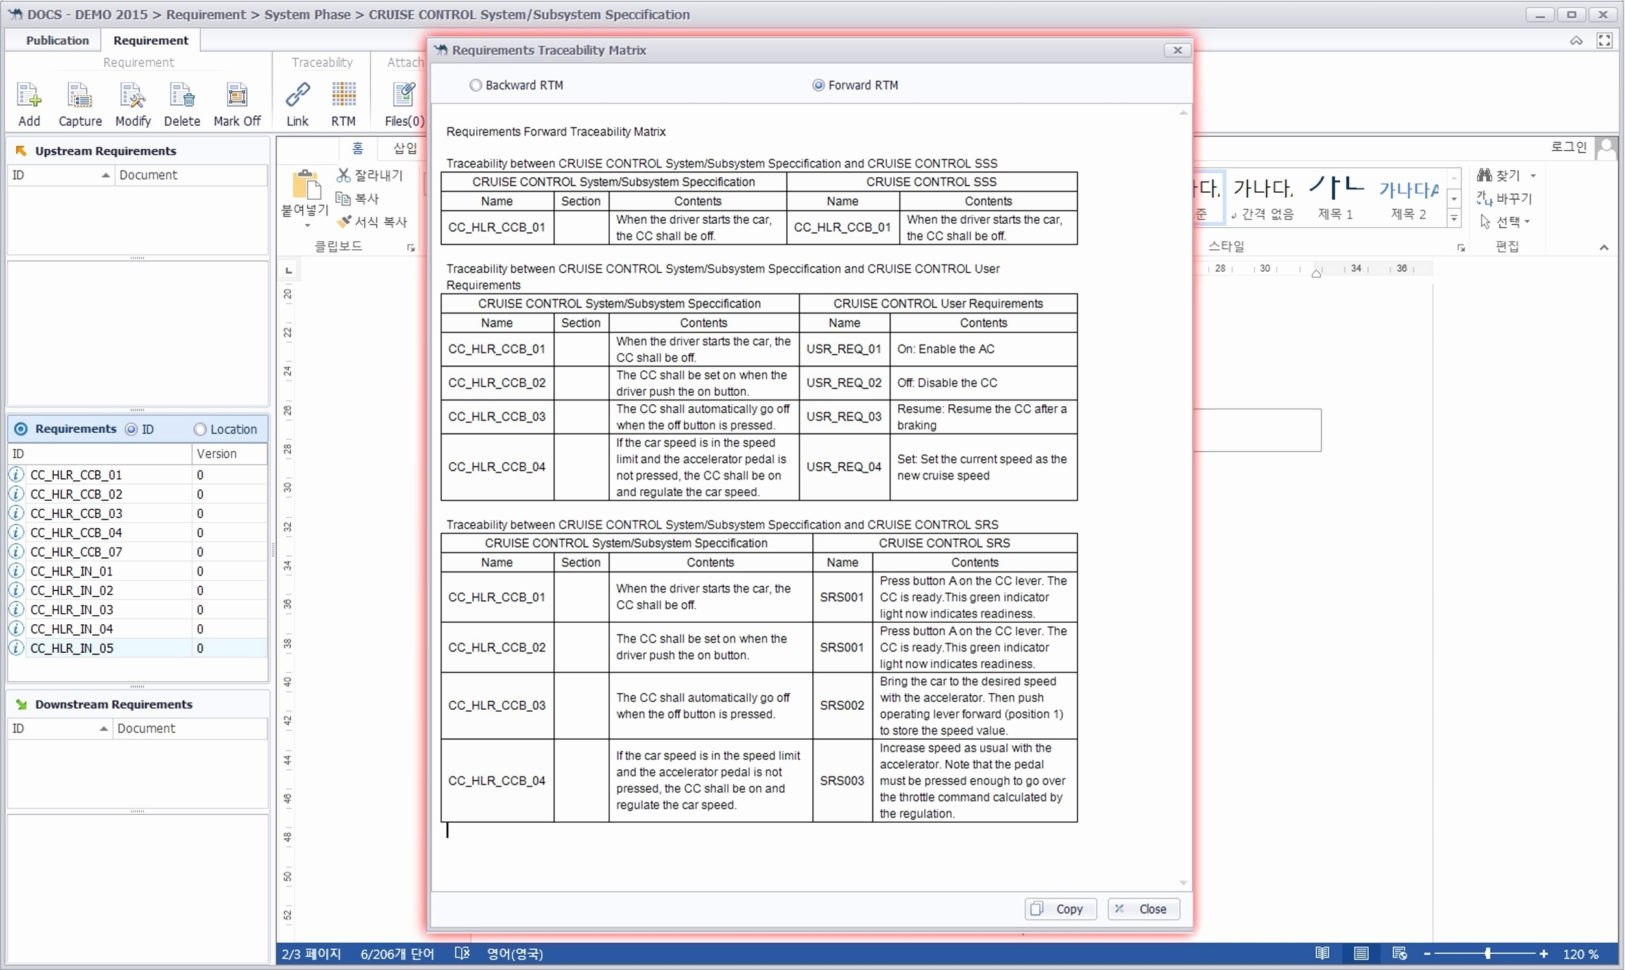Switch to the Requirement tab
The width and height of the screenshot is (1625, 970).
tap(151, 40)
